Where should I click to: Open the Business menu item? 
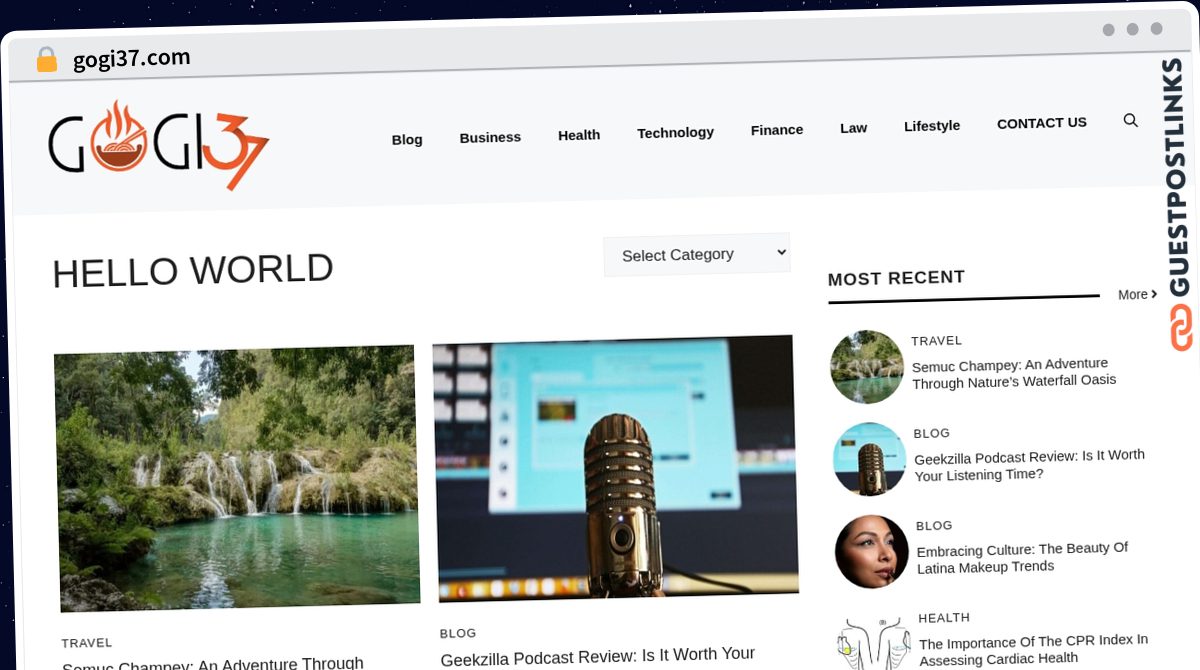[490, 137]
